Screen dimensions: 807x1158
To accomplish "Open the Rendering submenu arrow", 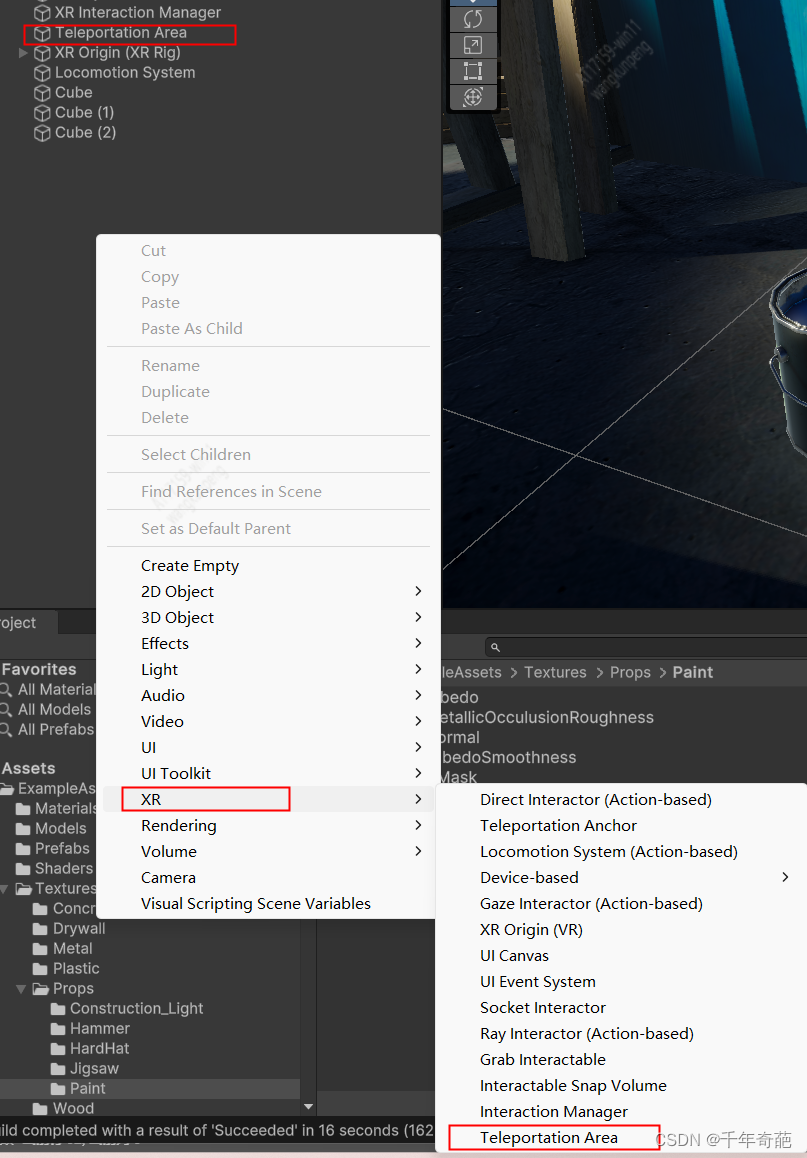I will pyautogui.click(x=418, y=825).
